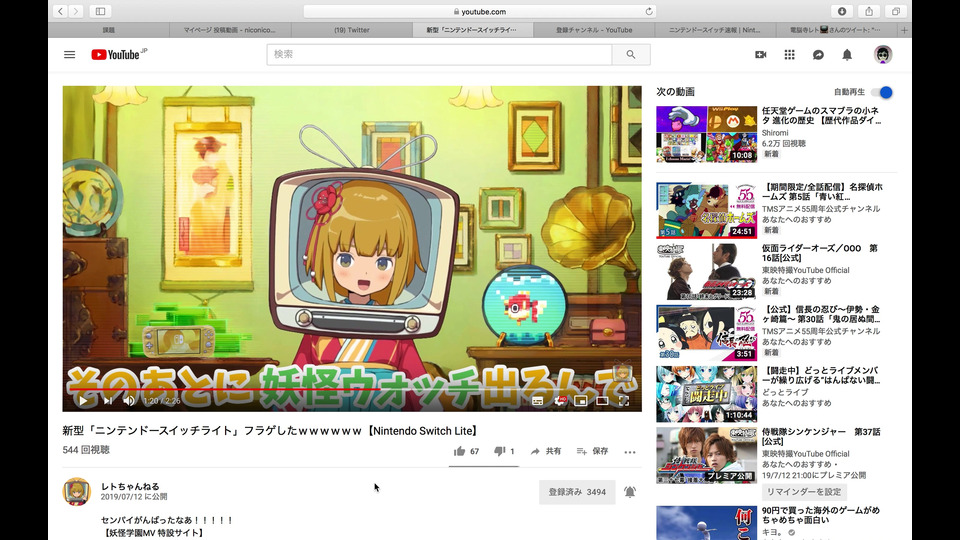Open the レトちゃんねる channel link
The width and height of the screenshot is (960, 540).
(x=130, y=486)
